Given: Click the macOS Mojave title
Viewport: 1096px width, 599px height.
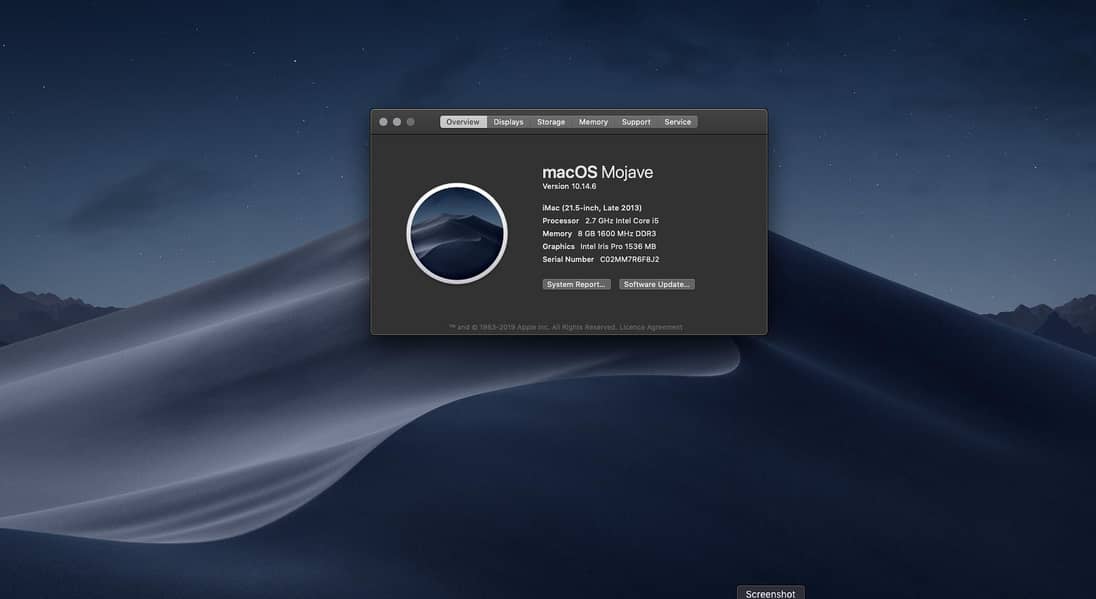Looking at the screenshot, I should (x=598, y=172).
